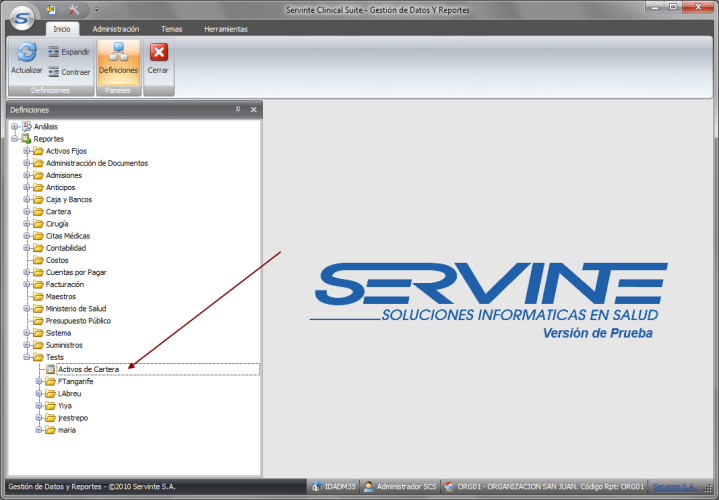
Task: Switch to the Herramientas tab
Action: click(225, 29)
